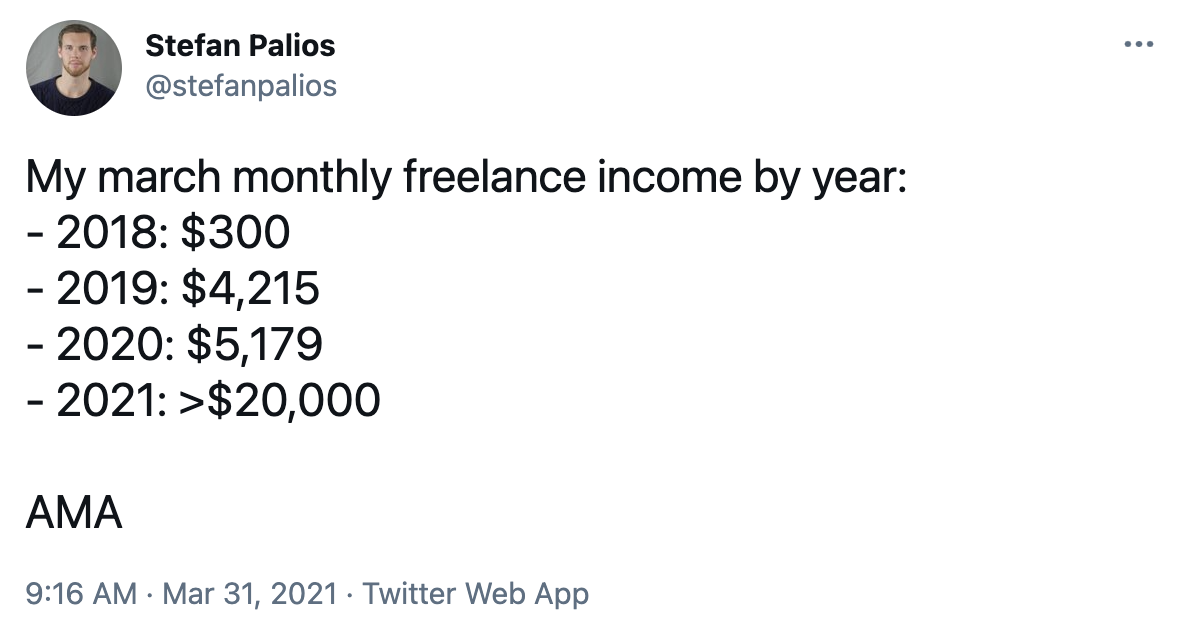
Task: Click the 9:16 AM timestamp
Action: (81, 593)
